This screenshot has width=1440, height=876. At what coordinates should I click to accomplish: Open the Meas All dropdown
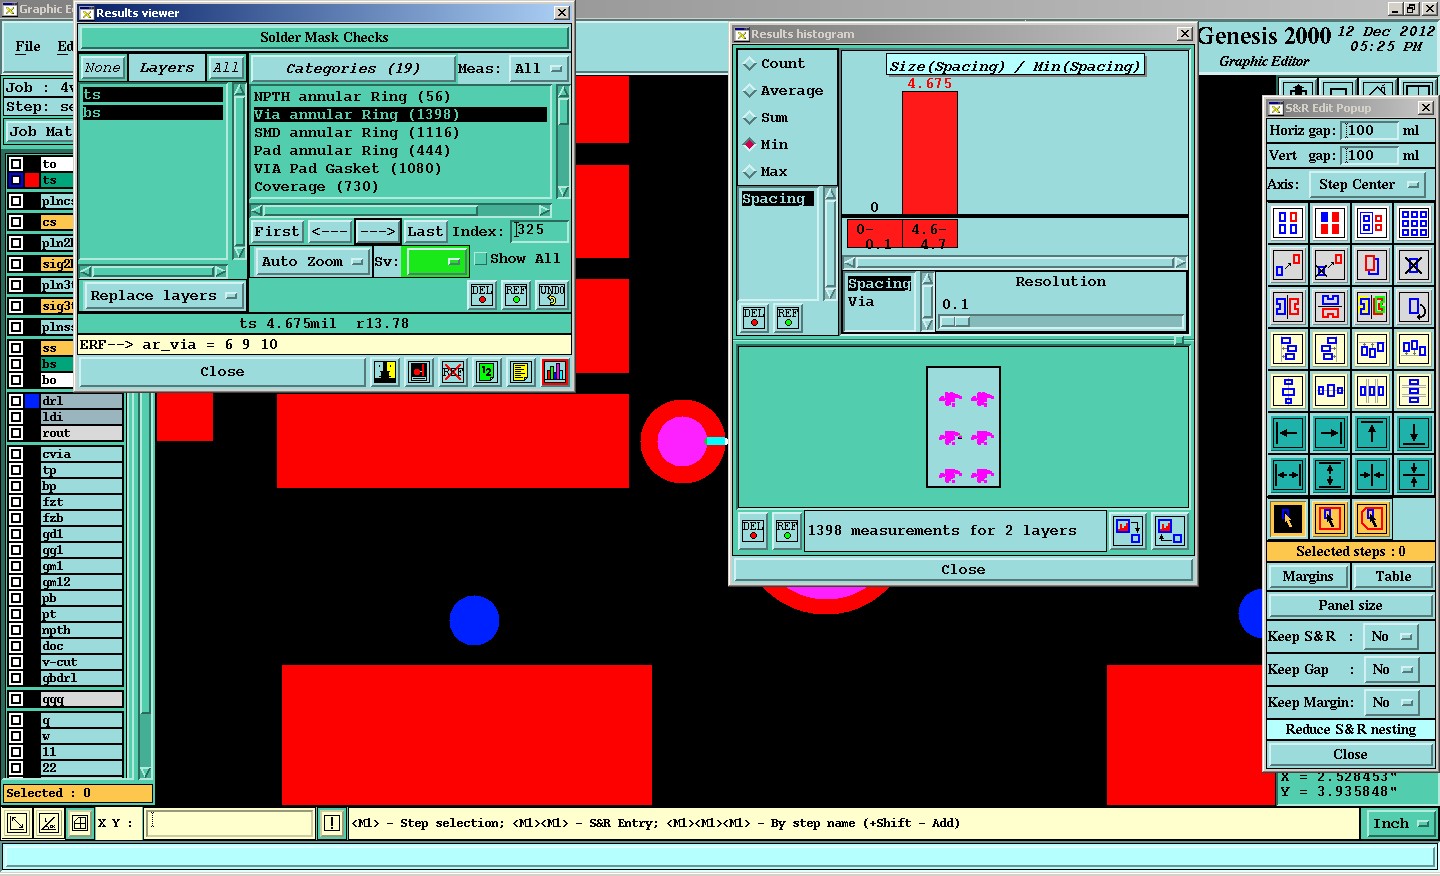click(538, 68)
